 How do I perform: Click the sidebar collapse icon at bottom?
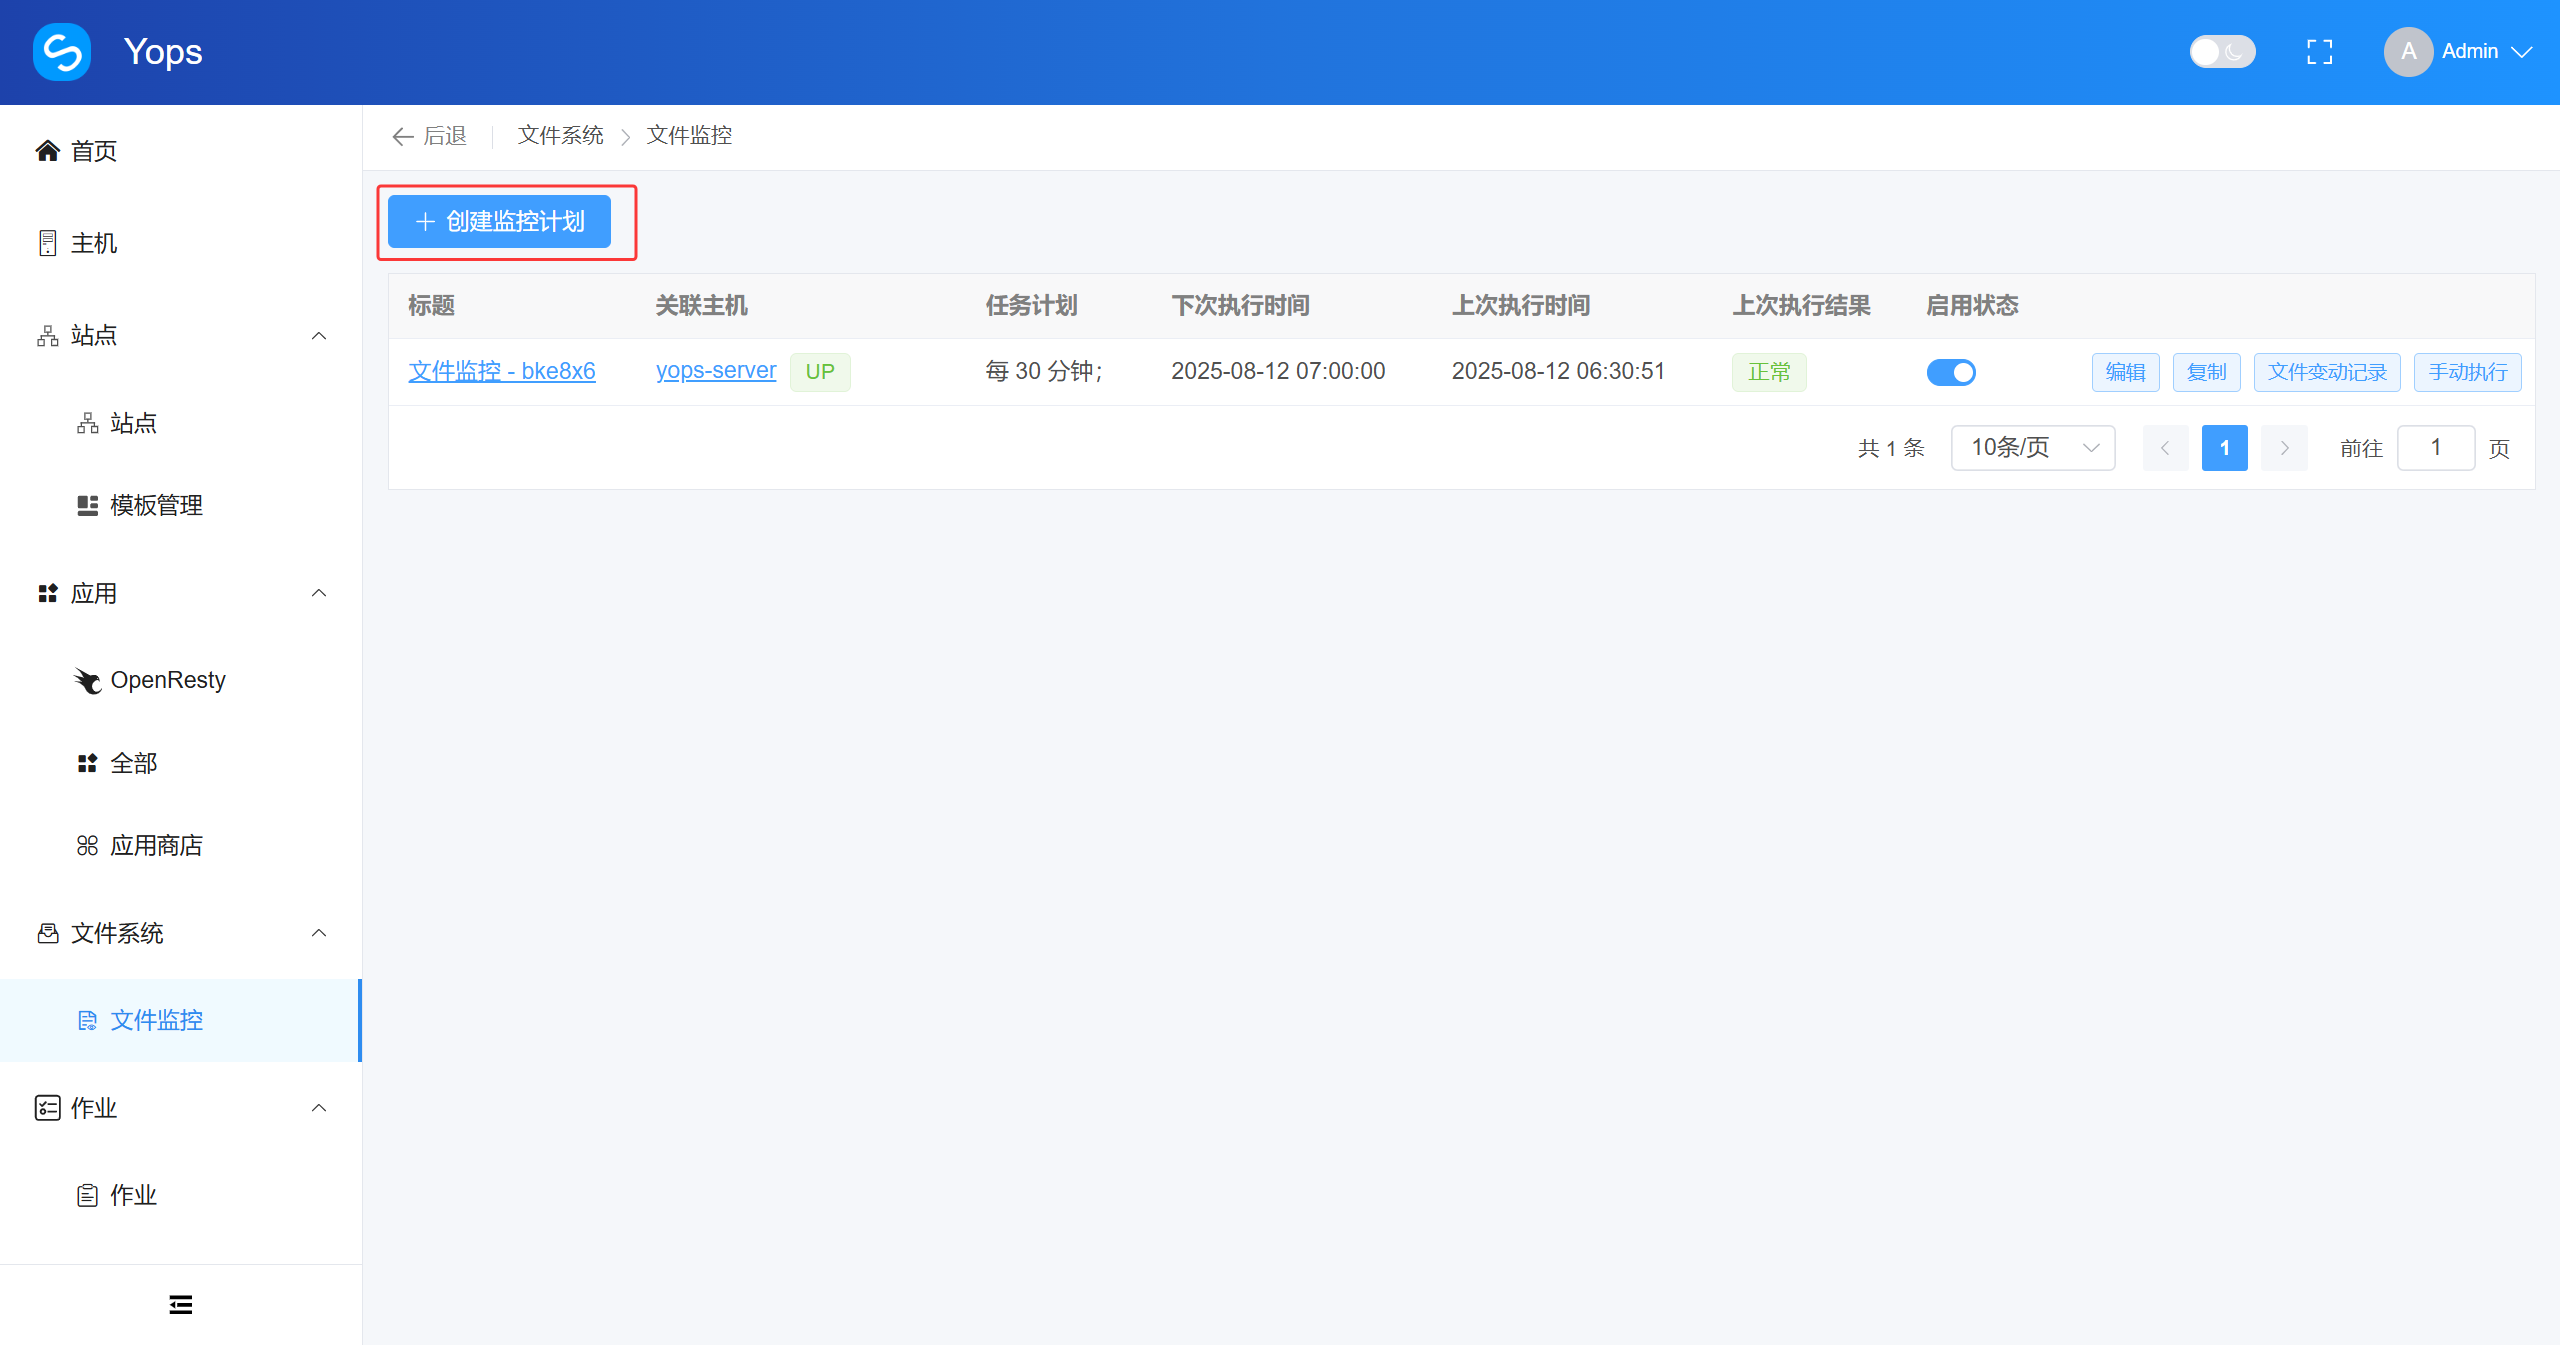click(x=181, y=1304)
